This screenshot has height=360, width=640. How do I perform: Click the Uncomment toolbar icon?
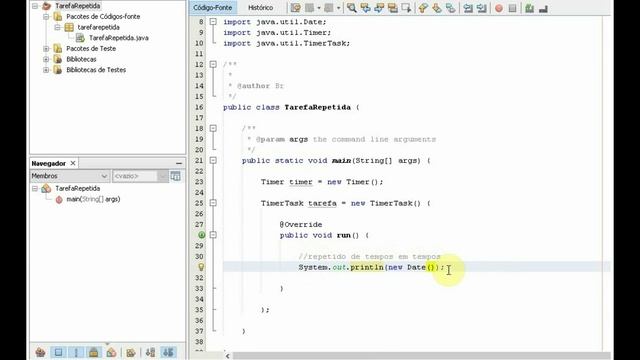tap(543, 8)
